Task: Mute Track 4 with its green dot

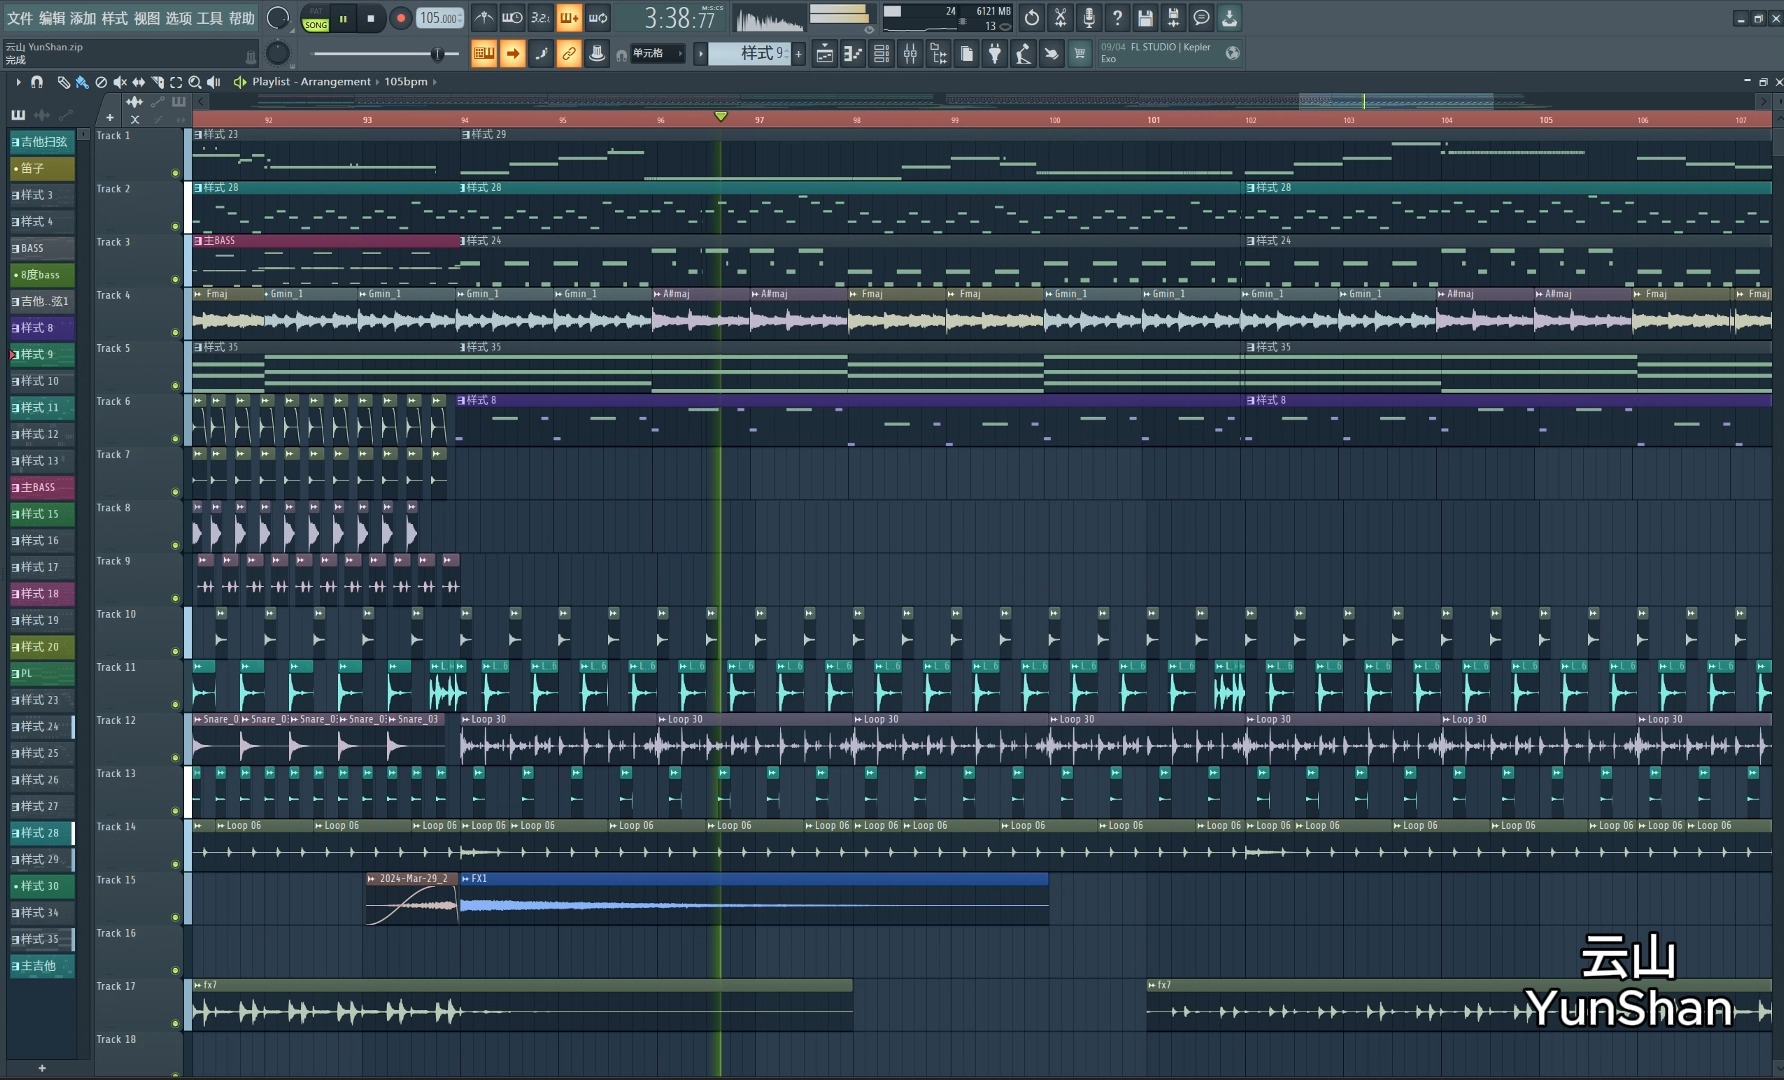Action: coord(176,333)
